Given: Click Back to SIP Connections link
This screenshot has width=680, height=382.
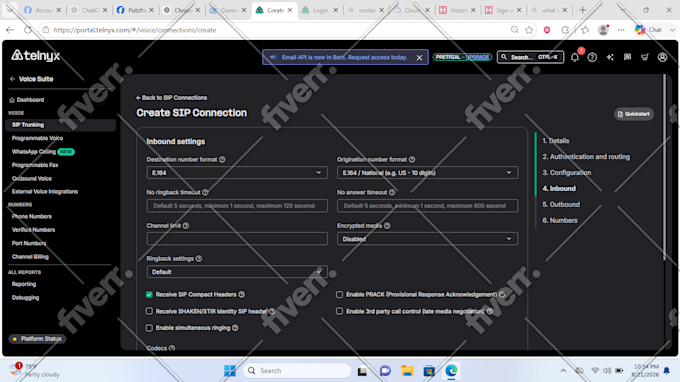Looking at the screenshot, I should coord(171,98).
